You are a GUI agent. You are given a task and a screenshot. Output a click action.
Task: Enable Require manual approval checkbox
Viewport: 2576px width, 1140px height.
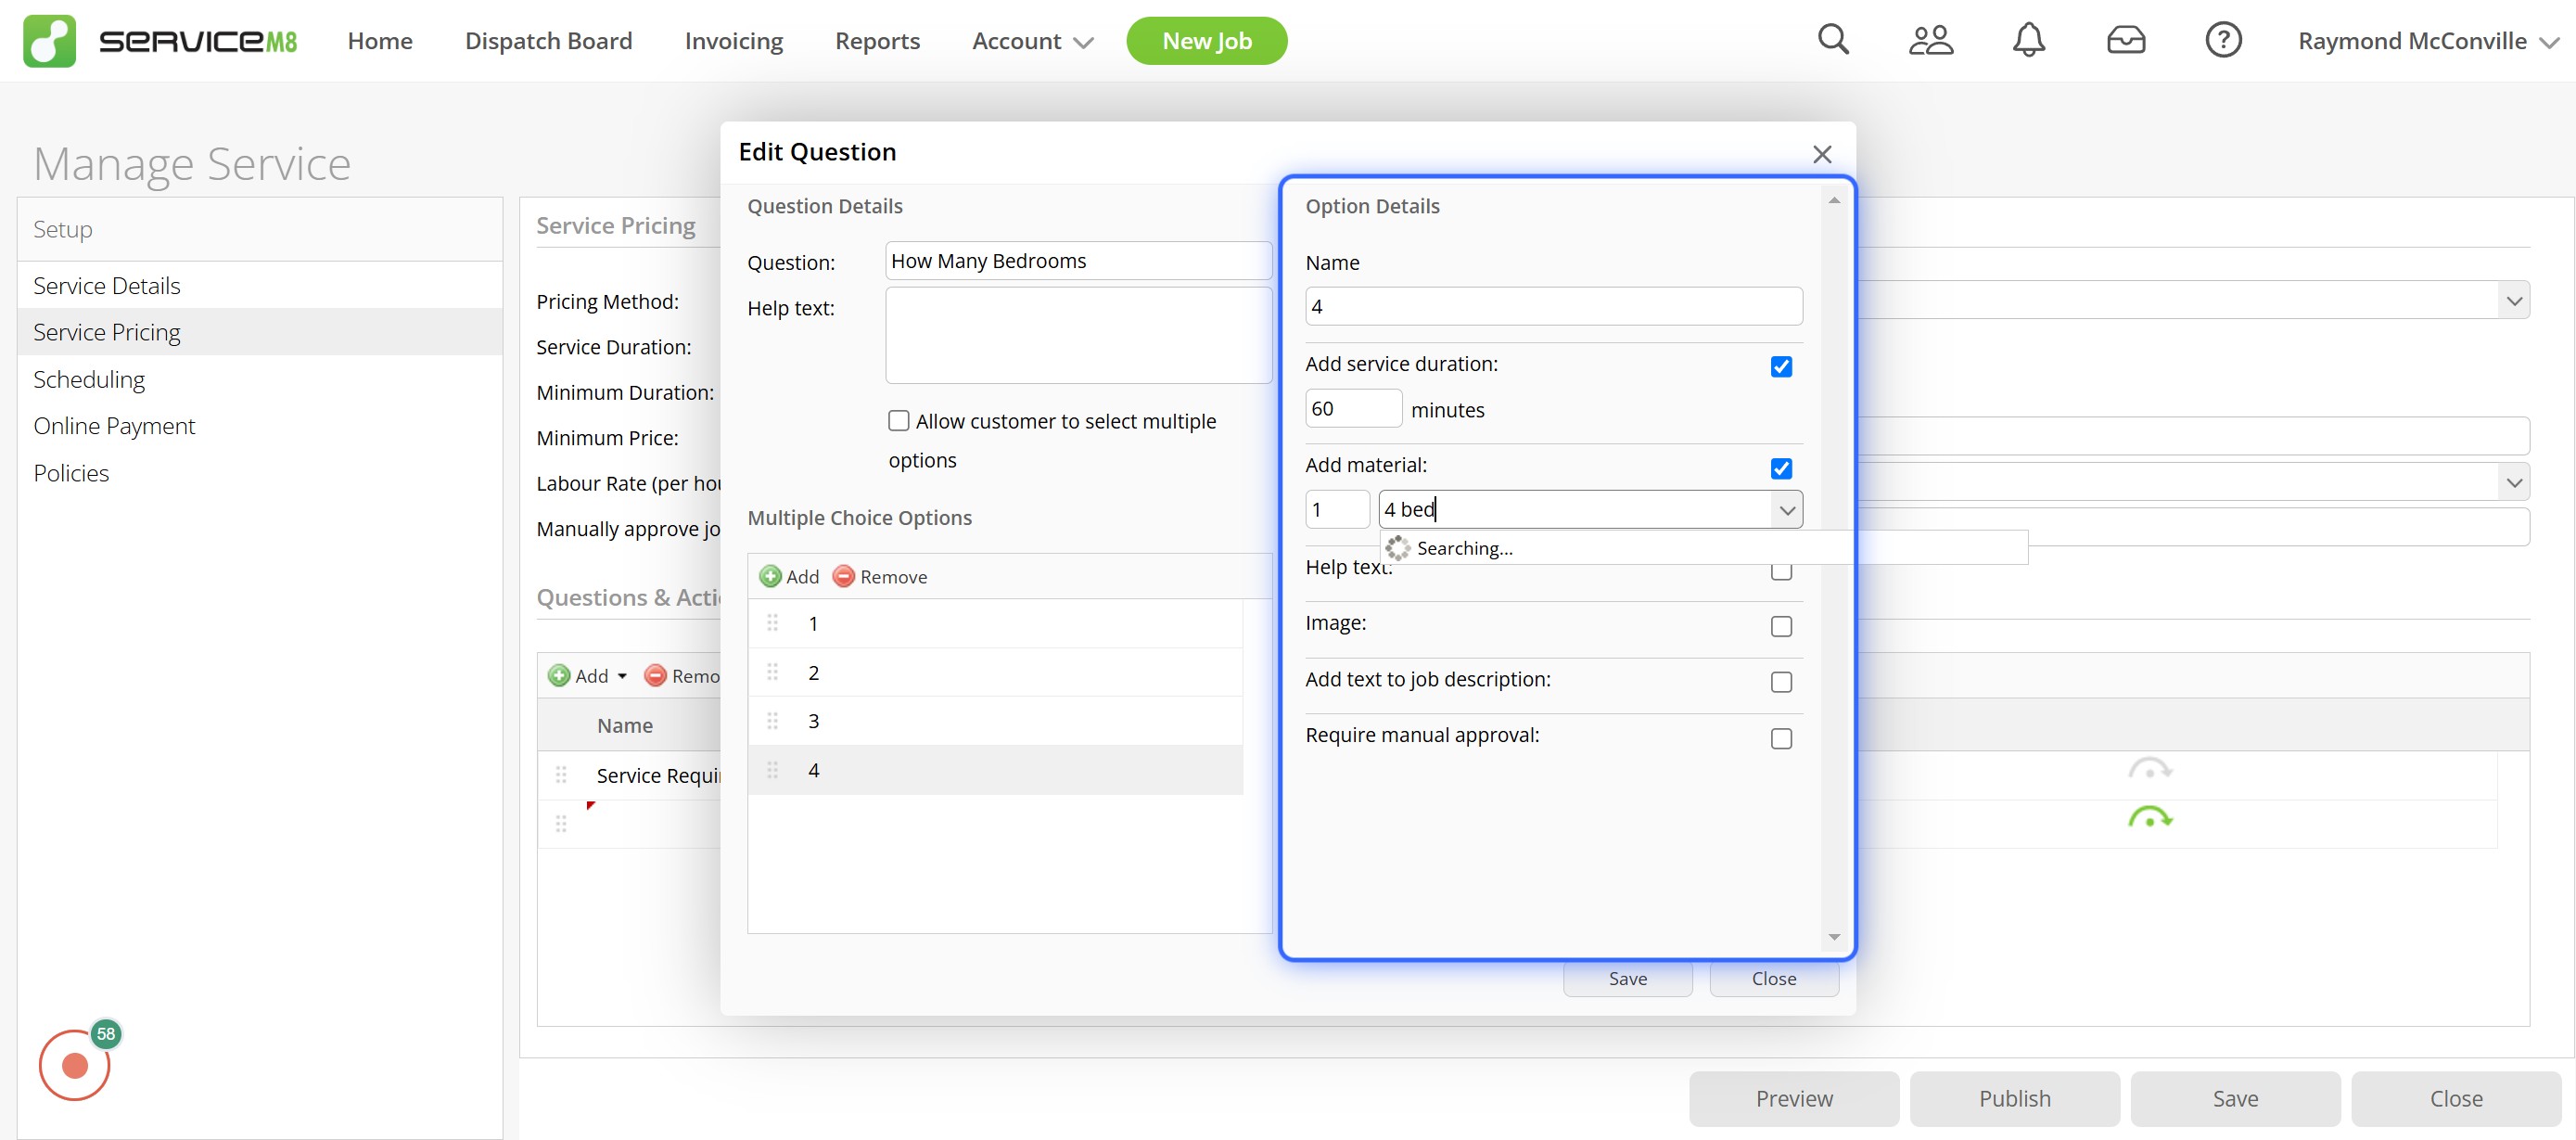(x=1781, y=738)
